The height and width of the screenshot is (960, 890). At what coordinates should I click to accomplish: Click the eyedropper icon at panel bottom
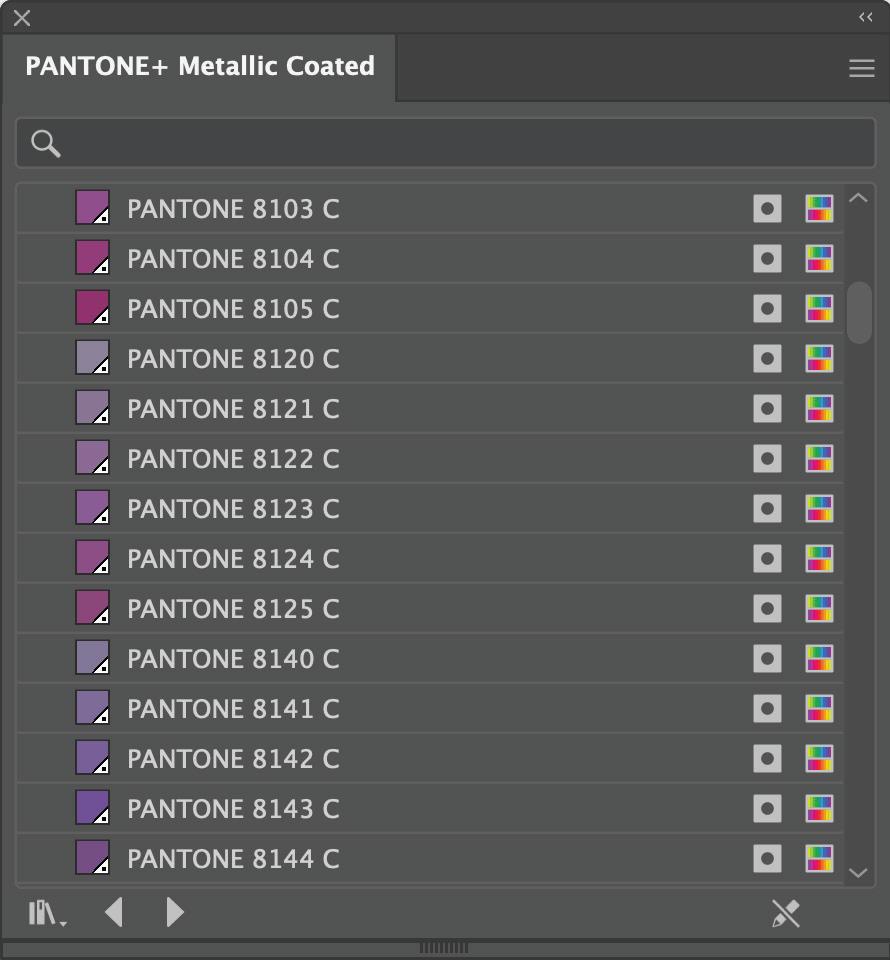pos(786,913)
